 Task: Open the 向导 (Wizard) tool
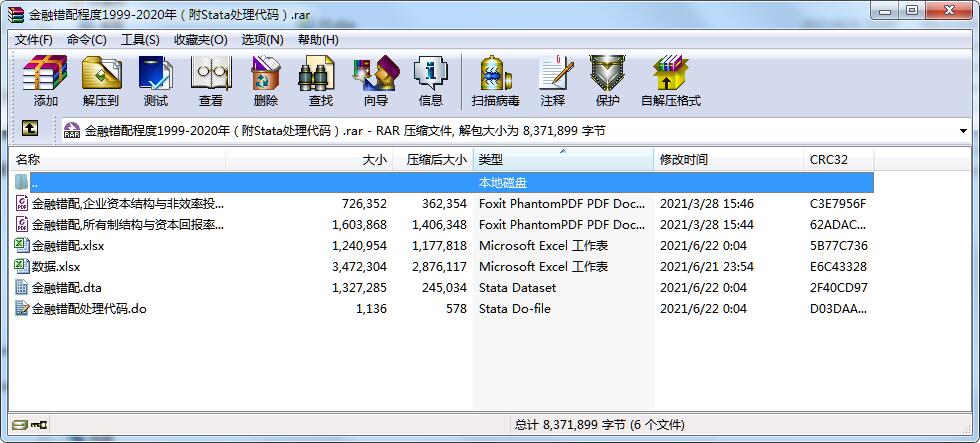pos(376,73)
